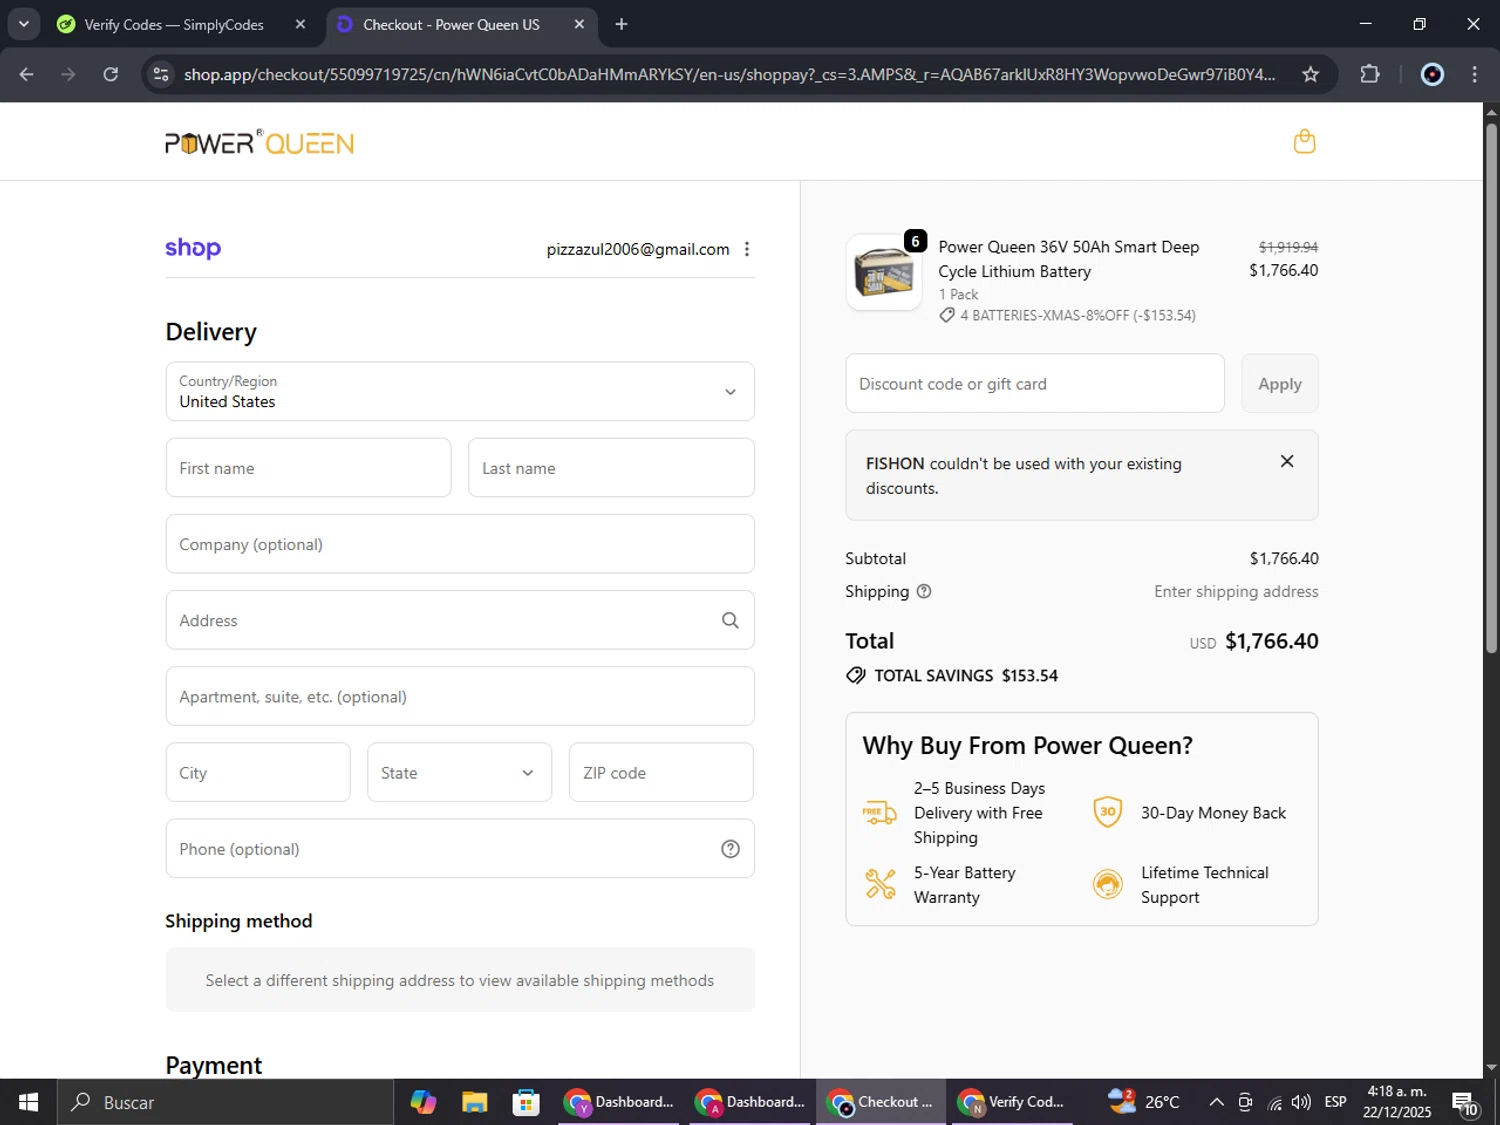Image resolution: width=1500 pixels, height=1125 pixels.
Task: Click the ZIP code field
Action: [x=661, y=772]
